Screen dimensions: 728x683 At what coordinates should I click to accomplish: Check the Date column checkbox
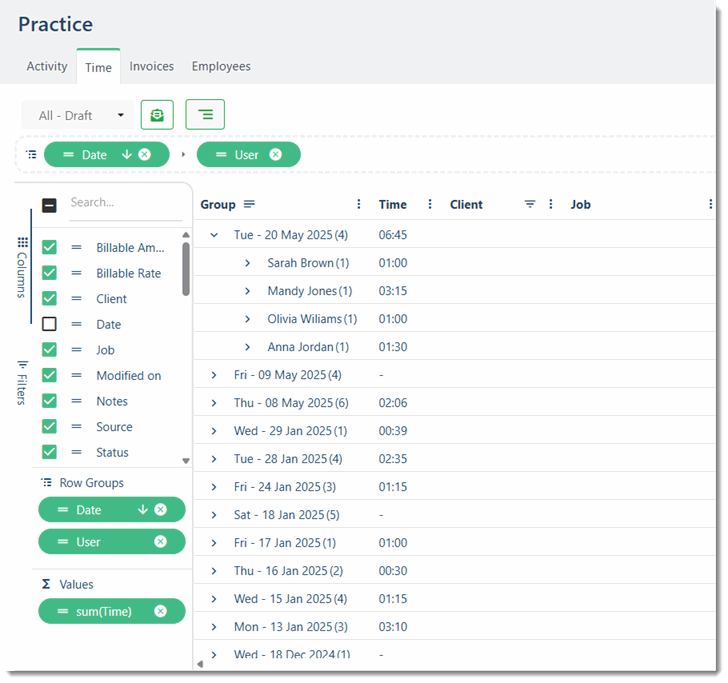click(x=49, y=324)
